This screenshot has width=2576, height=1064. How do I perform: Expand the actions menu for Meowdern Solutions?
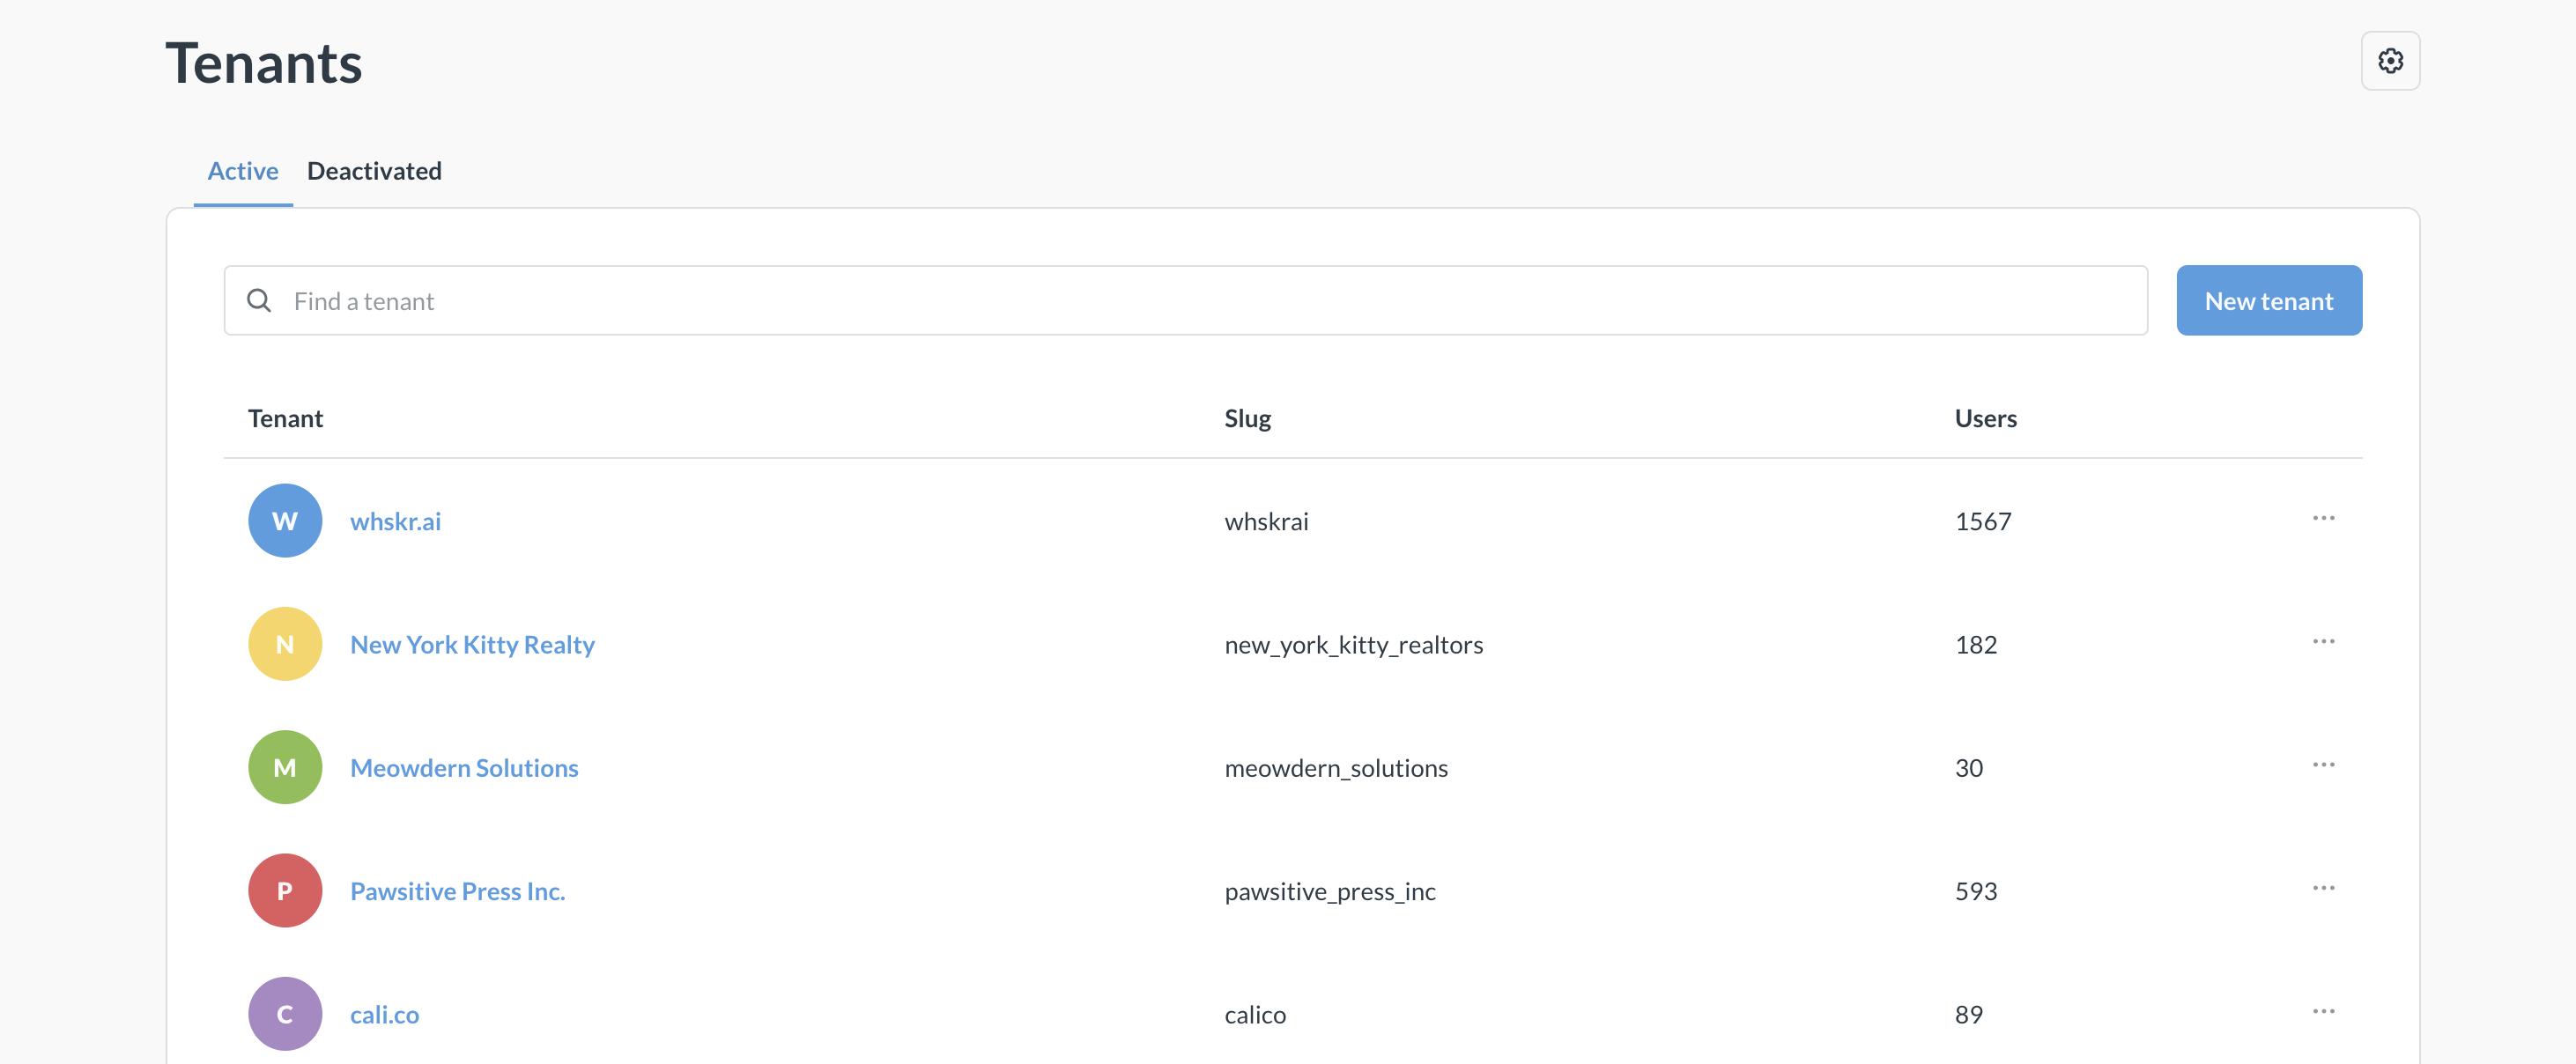tap(2322, 765)
